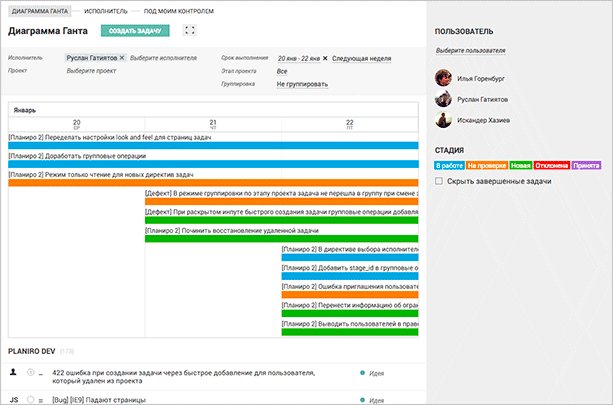The image size is (613, 405).
Task: Open the date range 20 янв - 22 янв picker
Action: [299, 58]
